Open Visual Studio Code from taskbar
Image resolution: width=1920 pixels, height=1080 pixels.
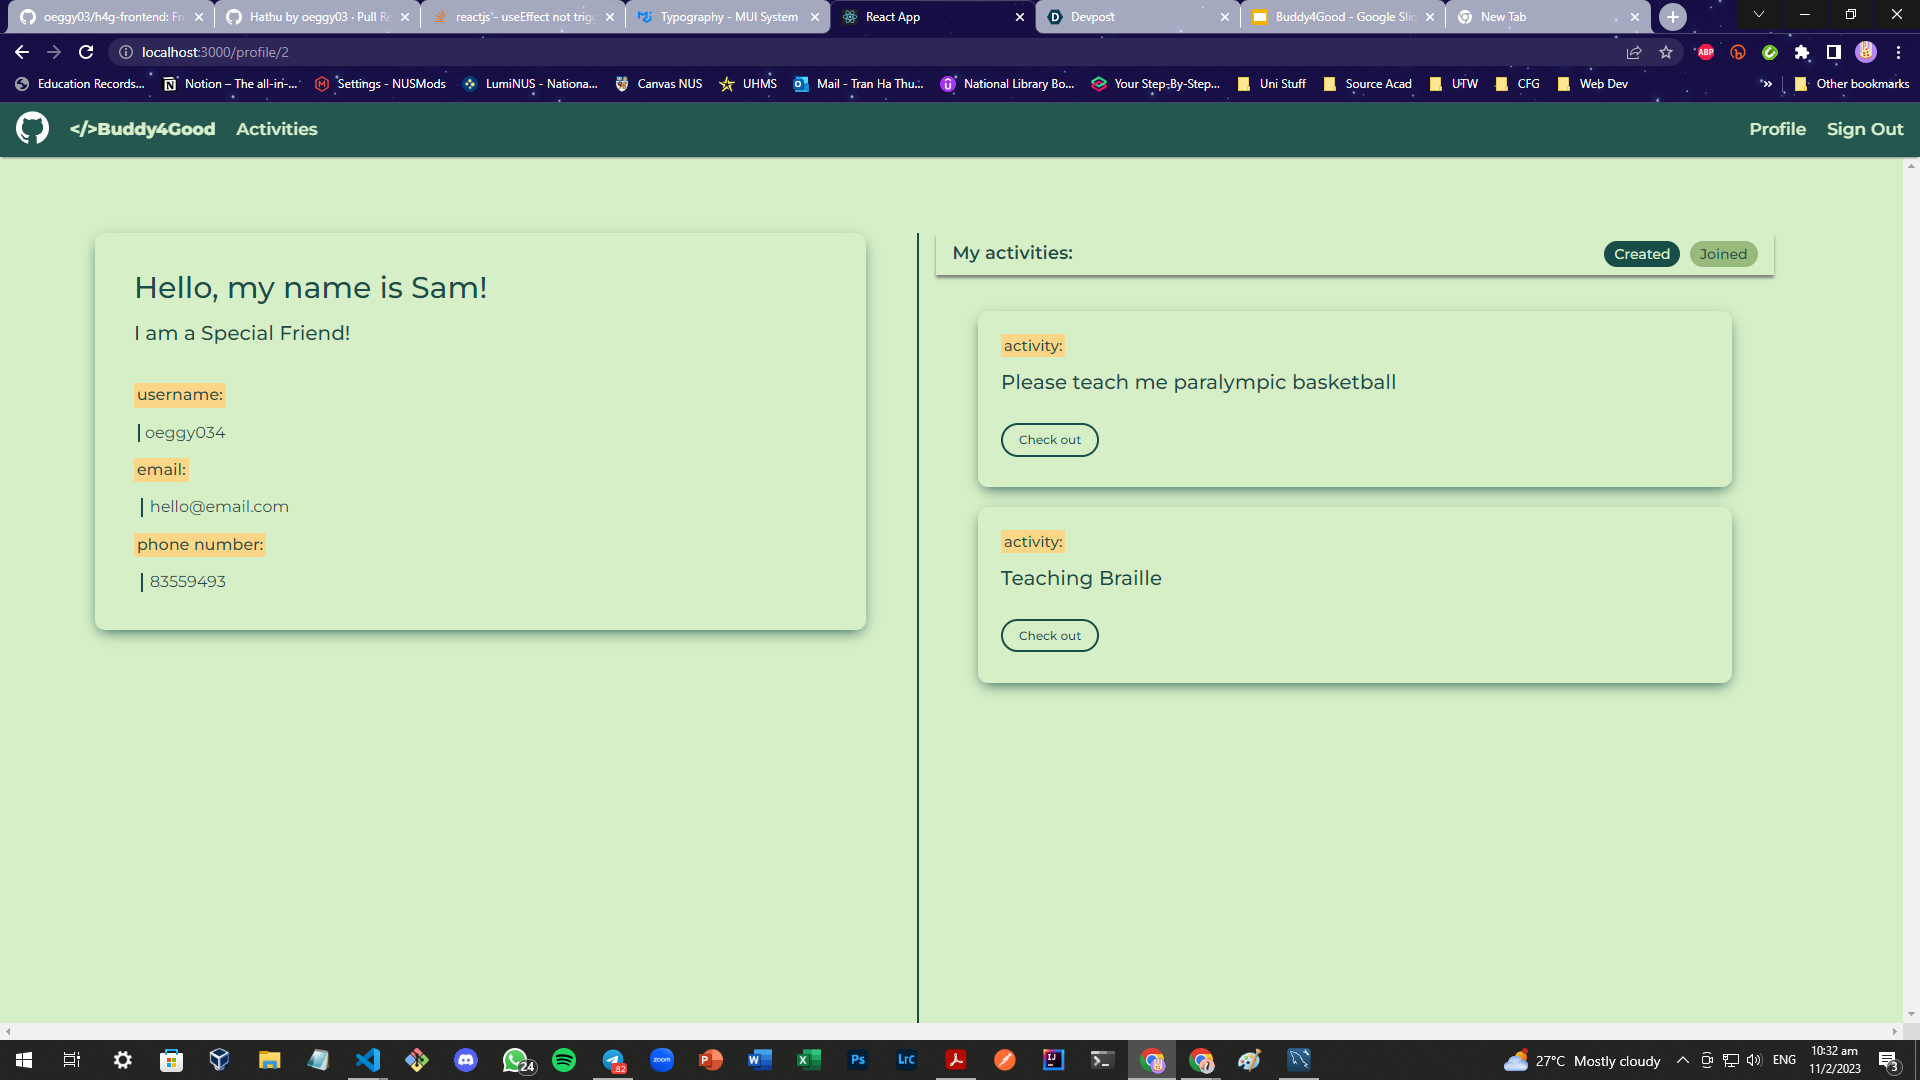click(368, 1060)
